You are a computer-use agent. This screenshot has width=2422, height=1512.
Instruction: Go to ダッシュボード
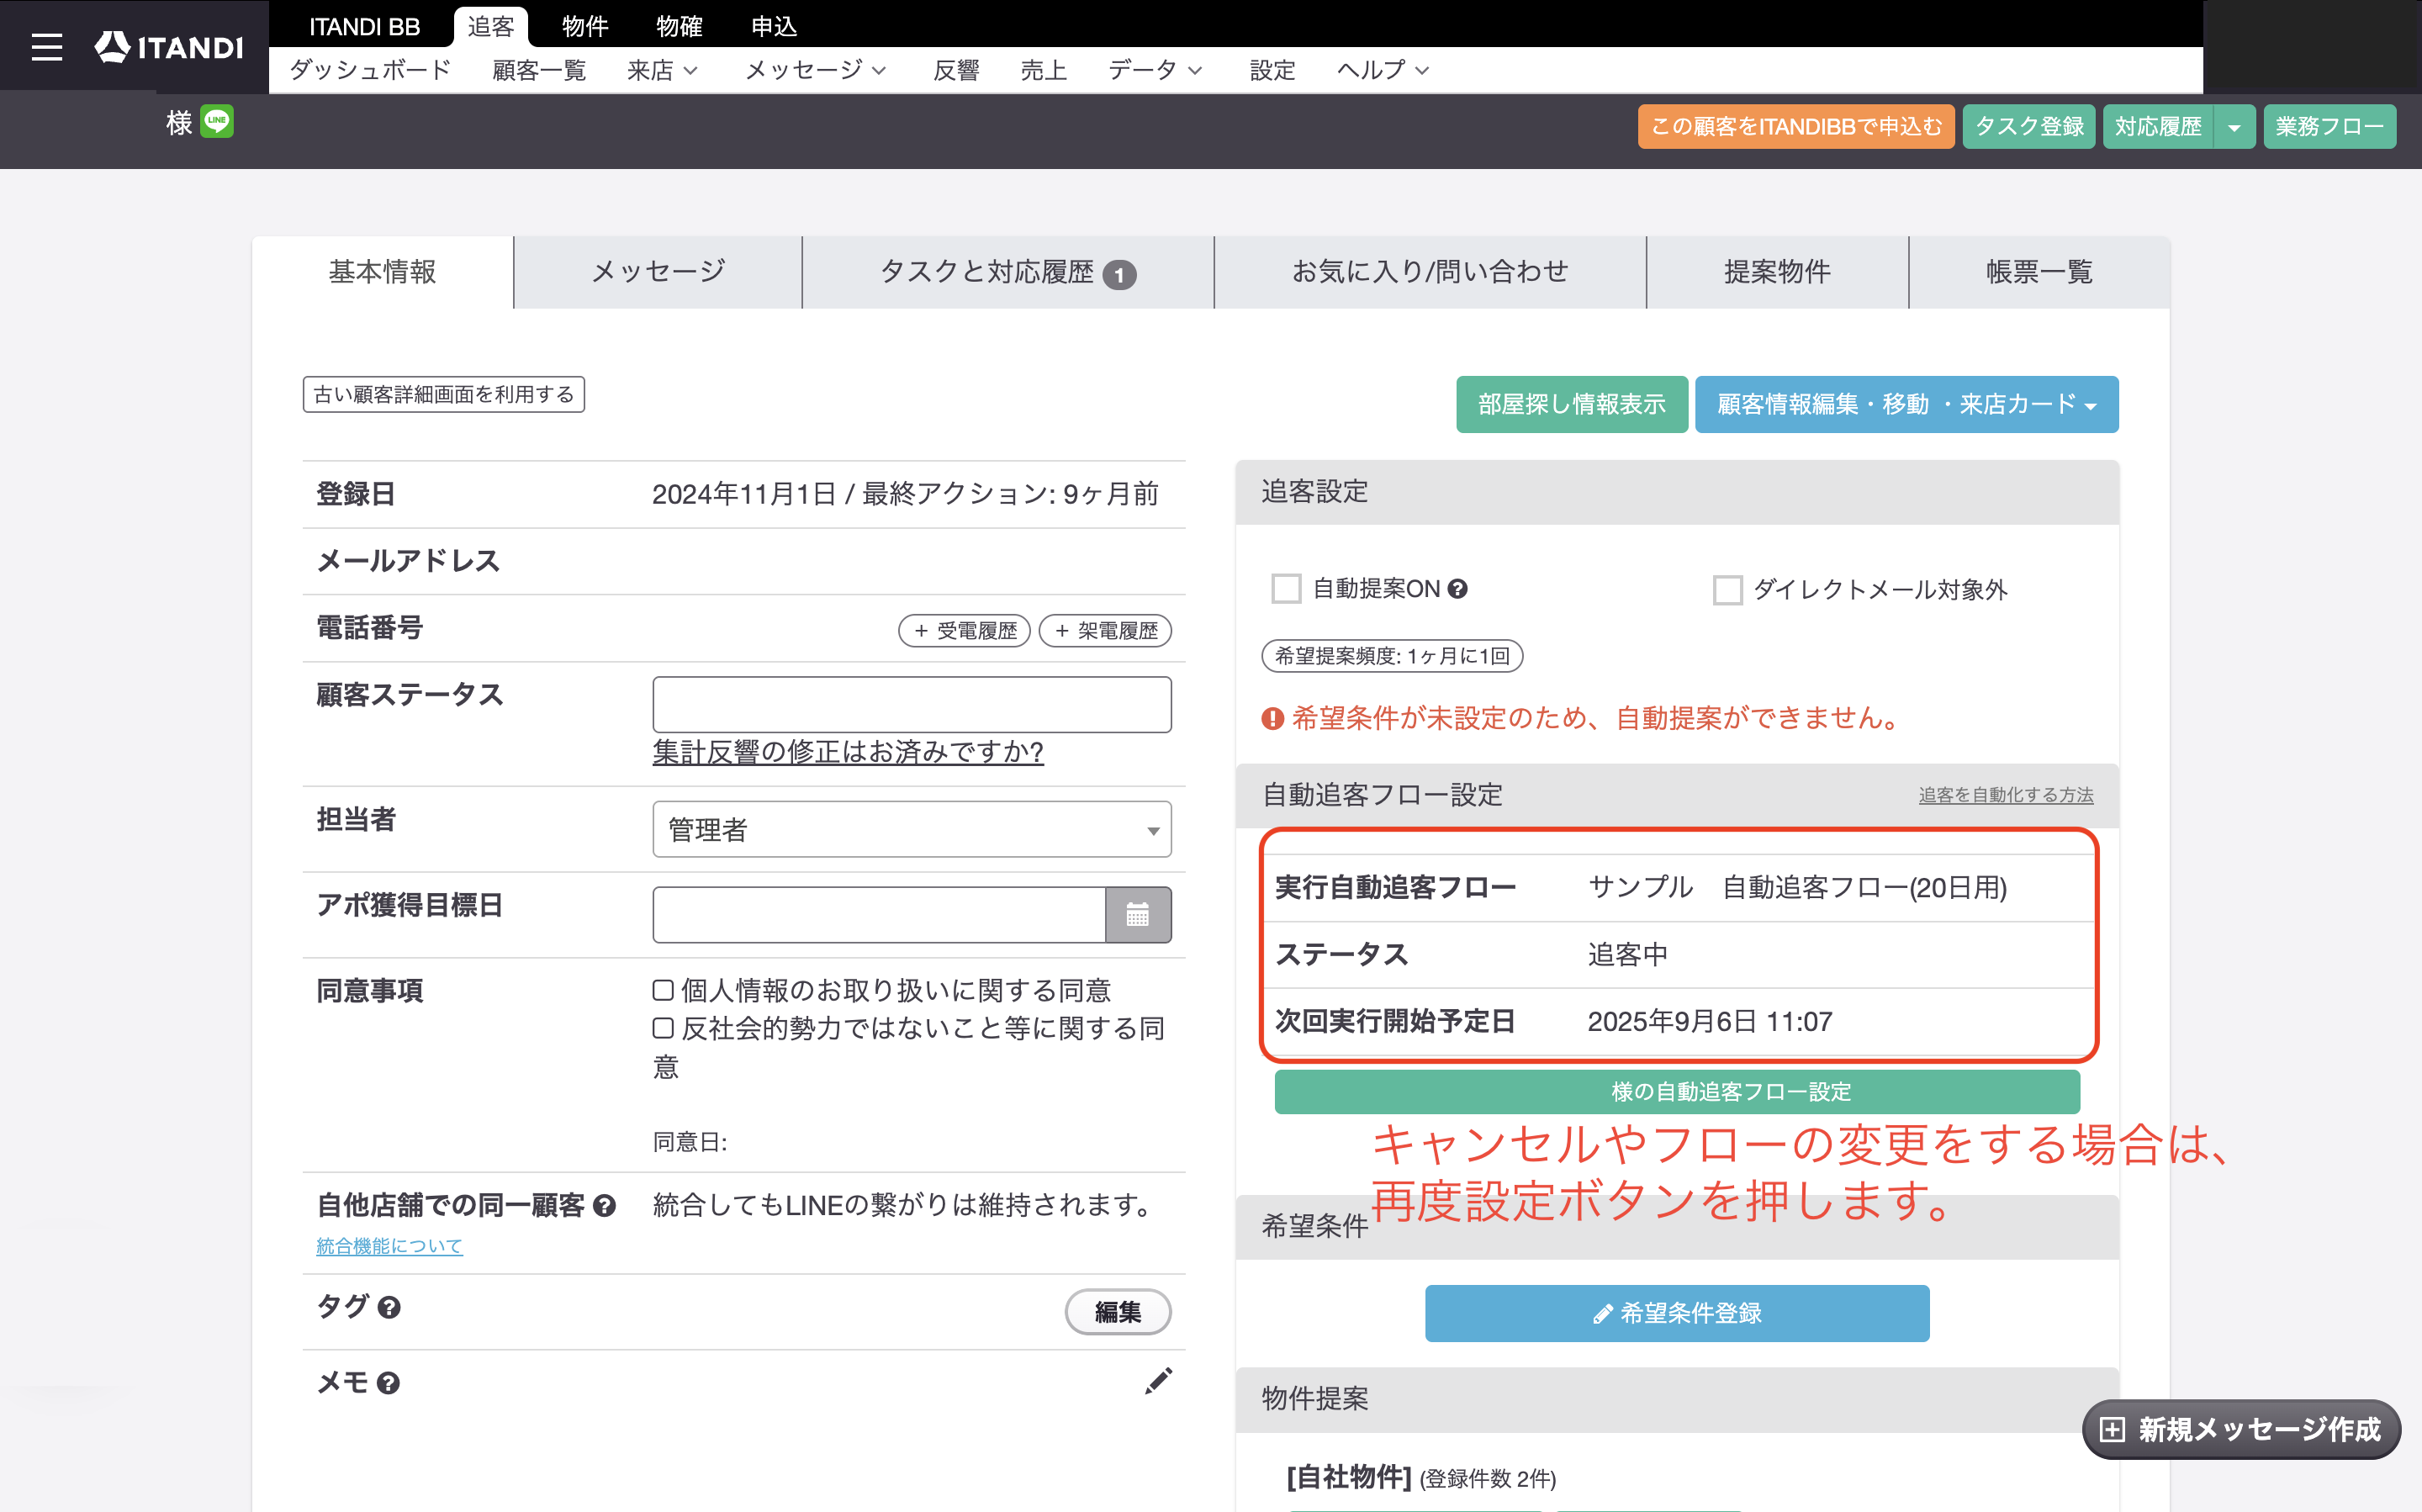pyautogui.click(x=371, y=70)
